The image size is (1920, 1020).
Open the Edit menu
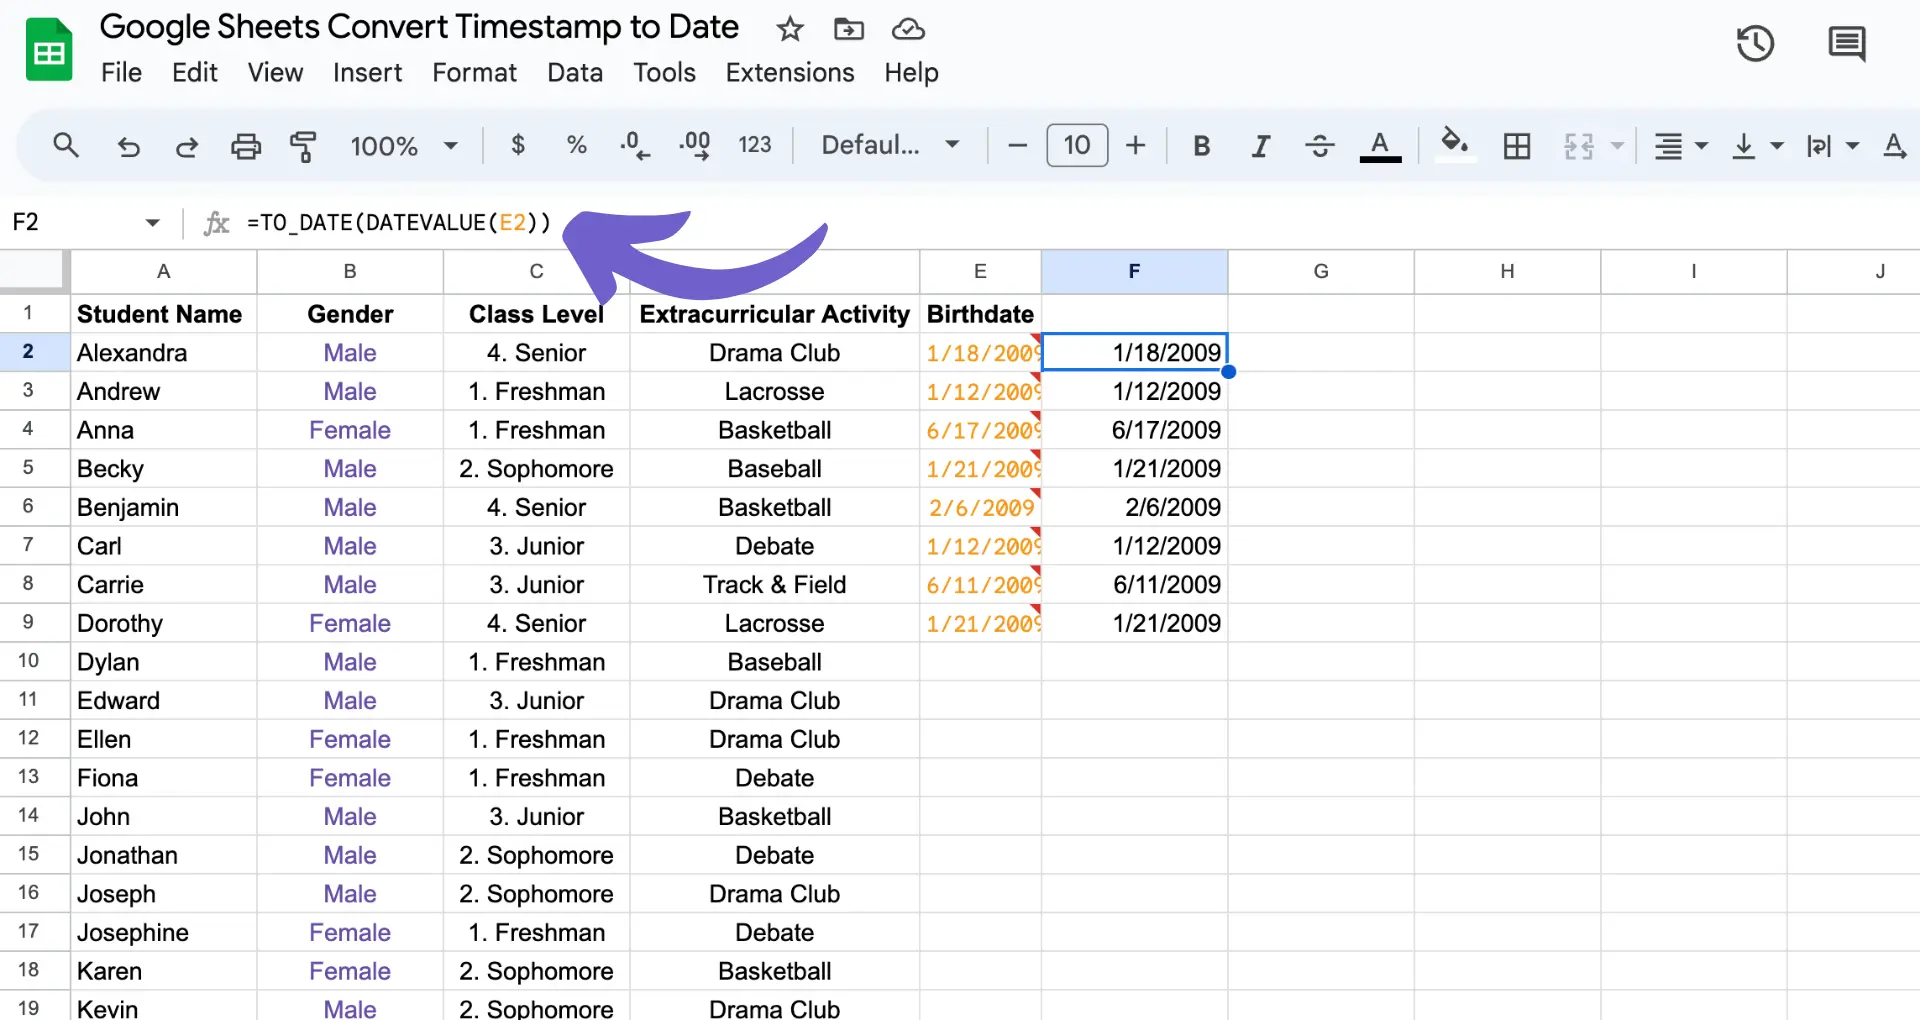tap(194, 73)
